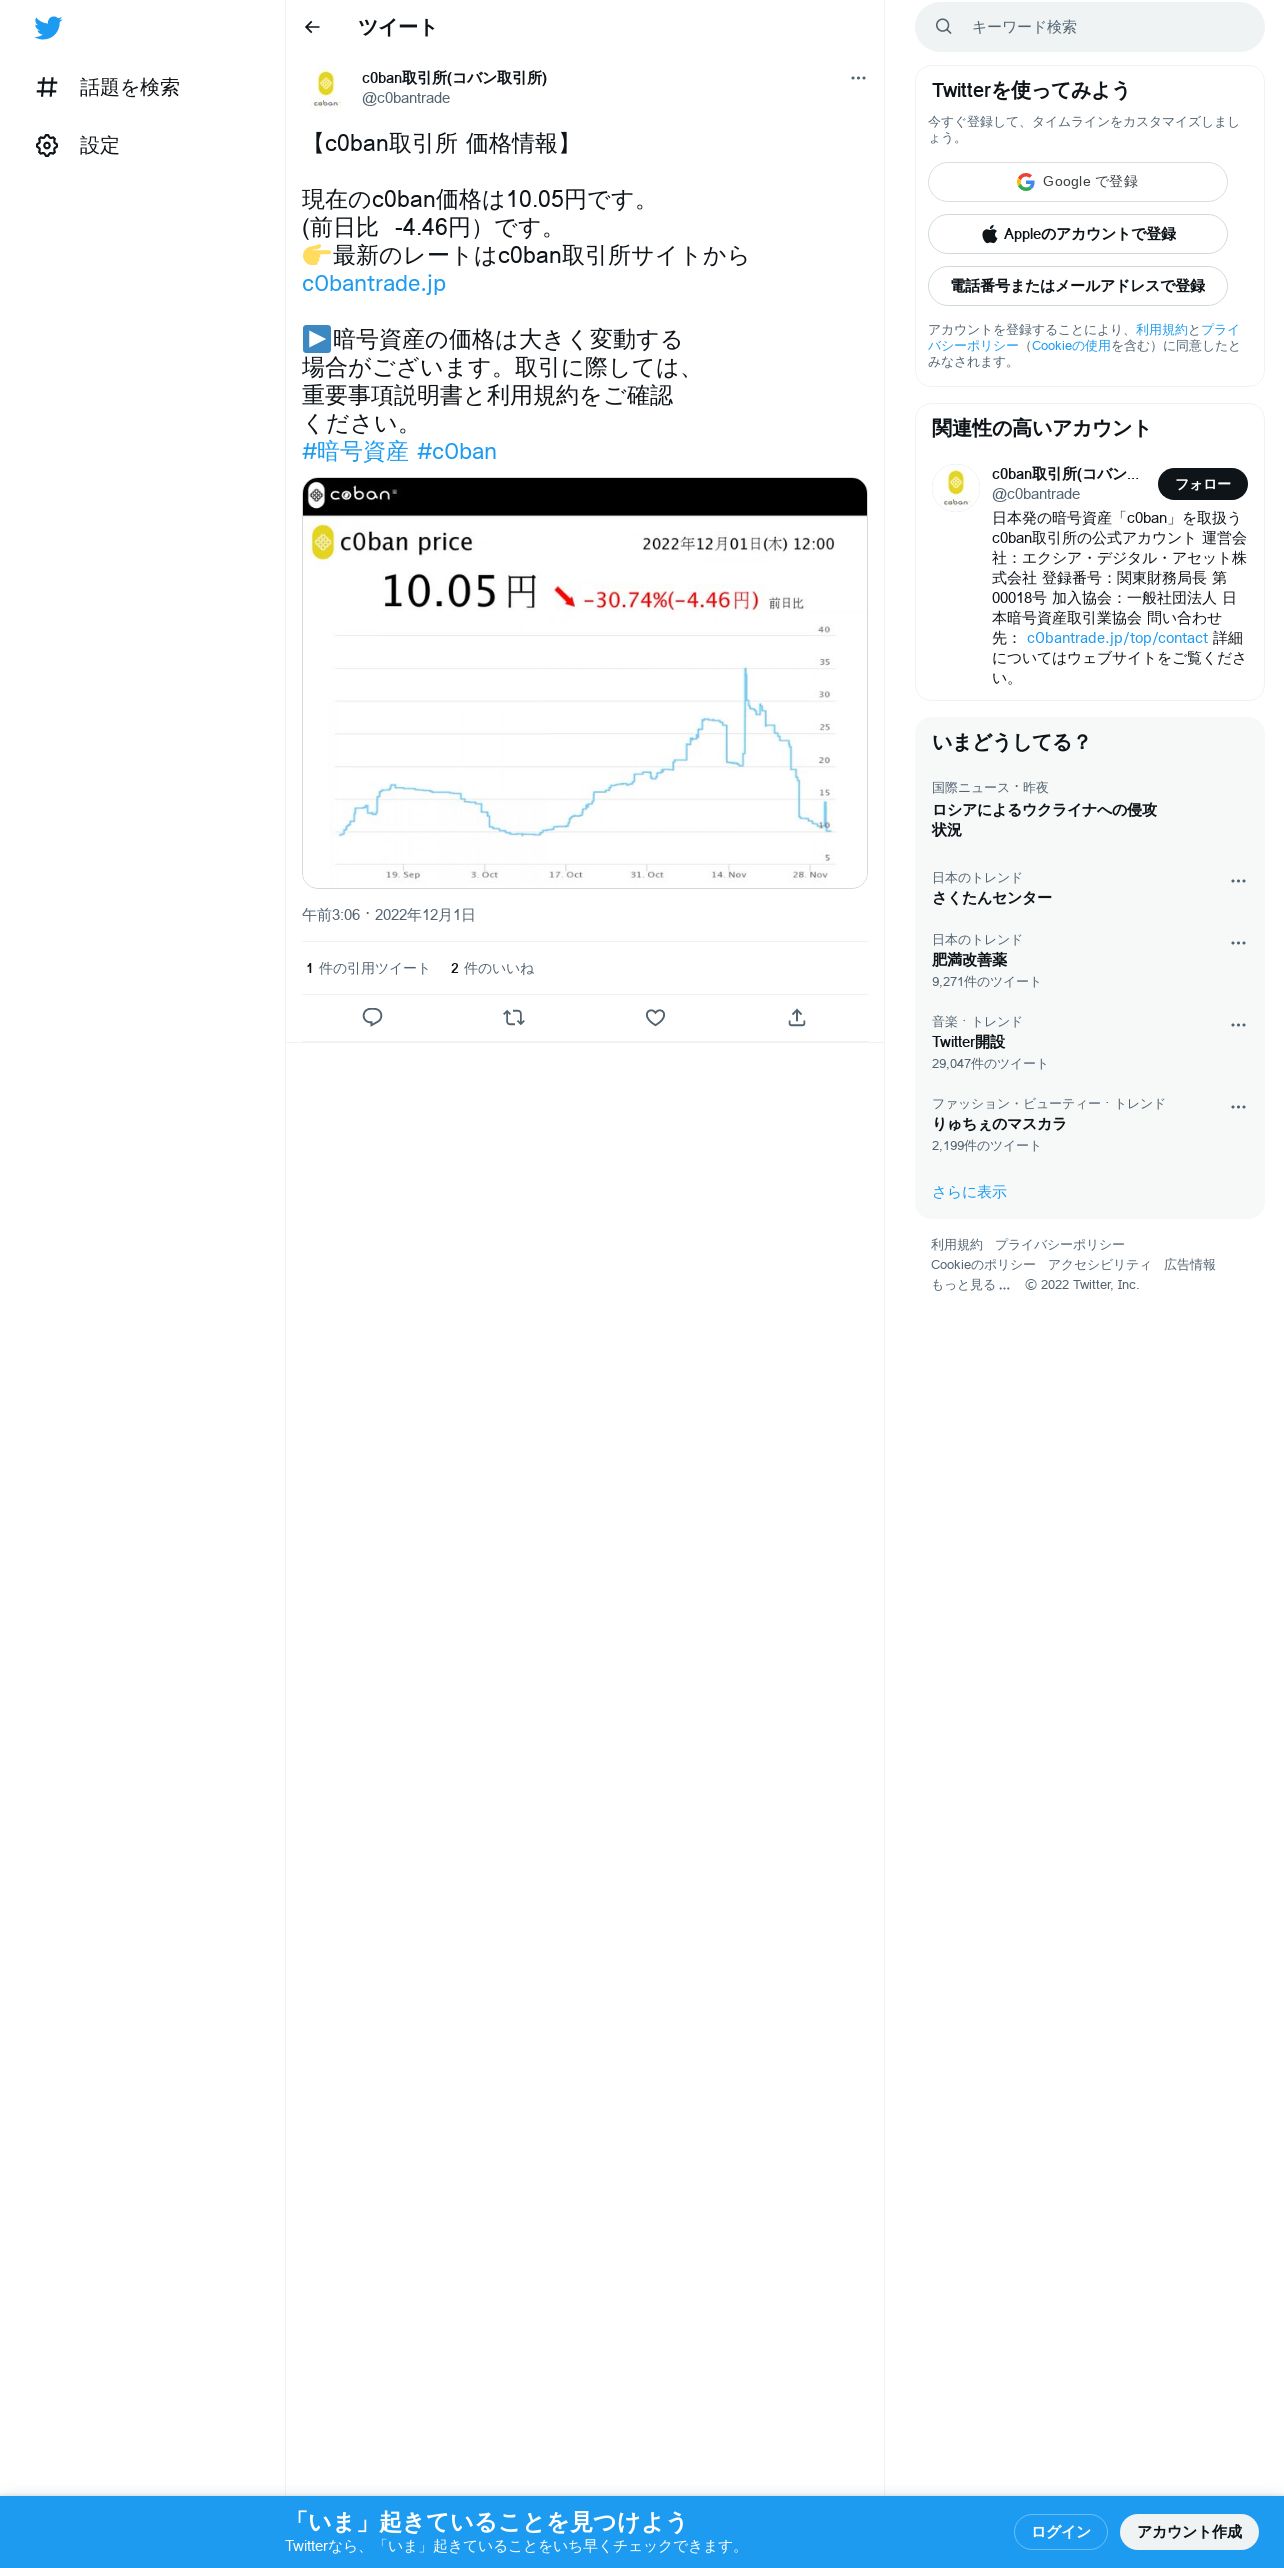Open more options for りゅちぇのマスカラ trend
The width and height of the screenshot is (1284, 2568).
pyautogui.click(x=1238, y=1107)
